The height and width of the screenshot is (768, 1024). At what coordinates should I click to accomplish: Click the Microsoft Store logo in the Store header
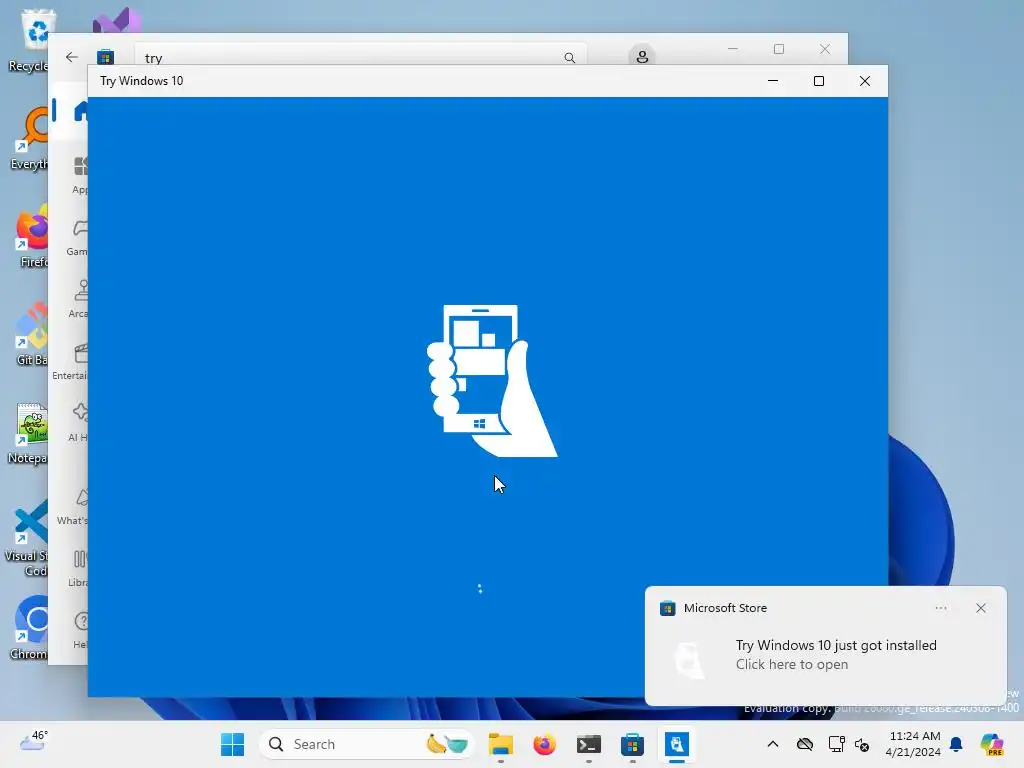pyautogui.click(x=105, y=57)
